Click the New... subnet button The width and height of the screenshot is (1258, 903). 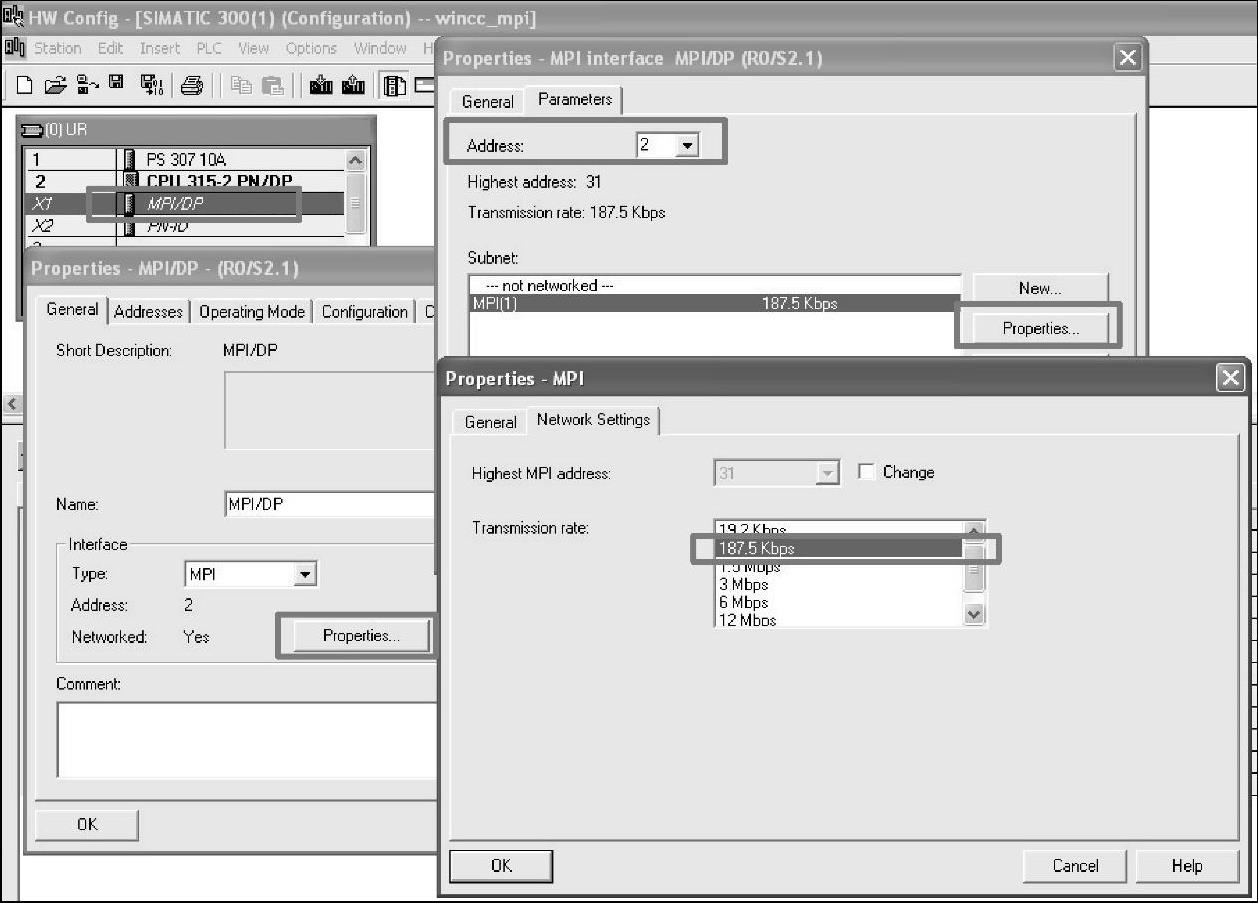coord(1039,288)
